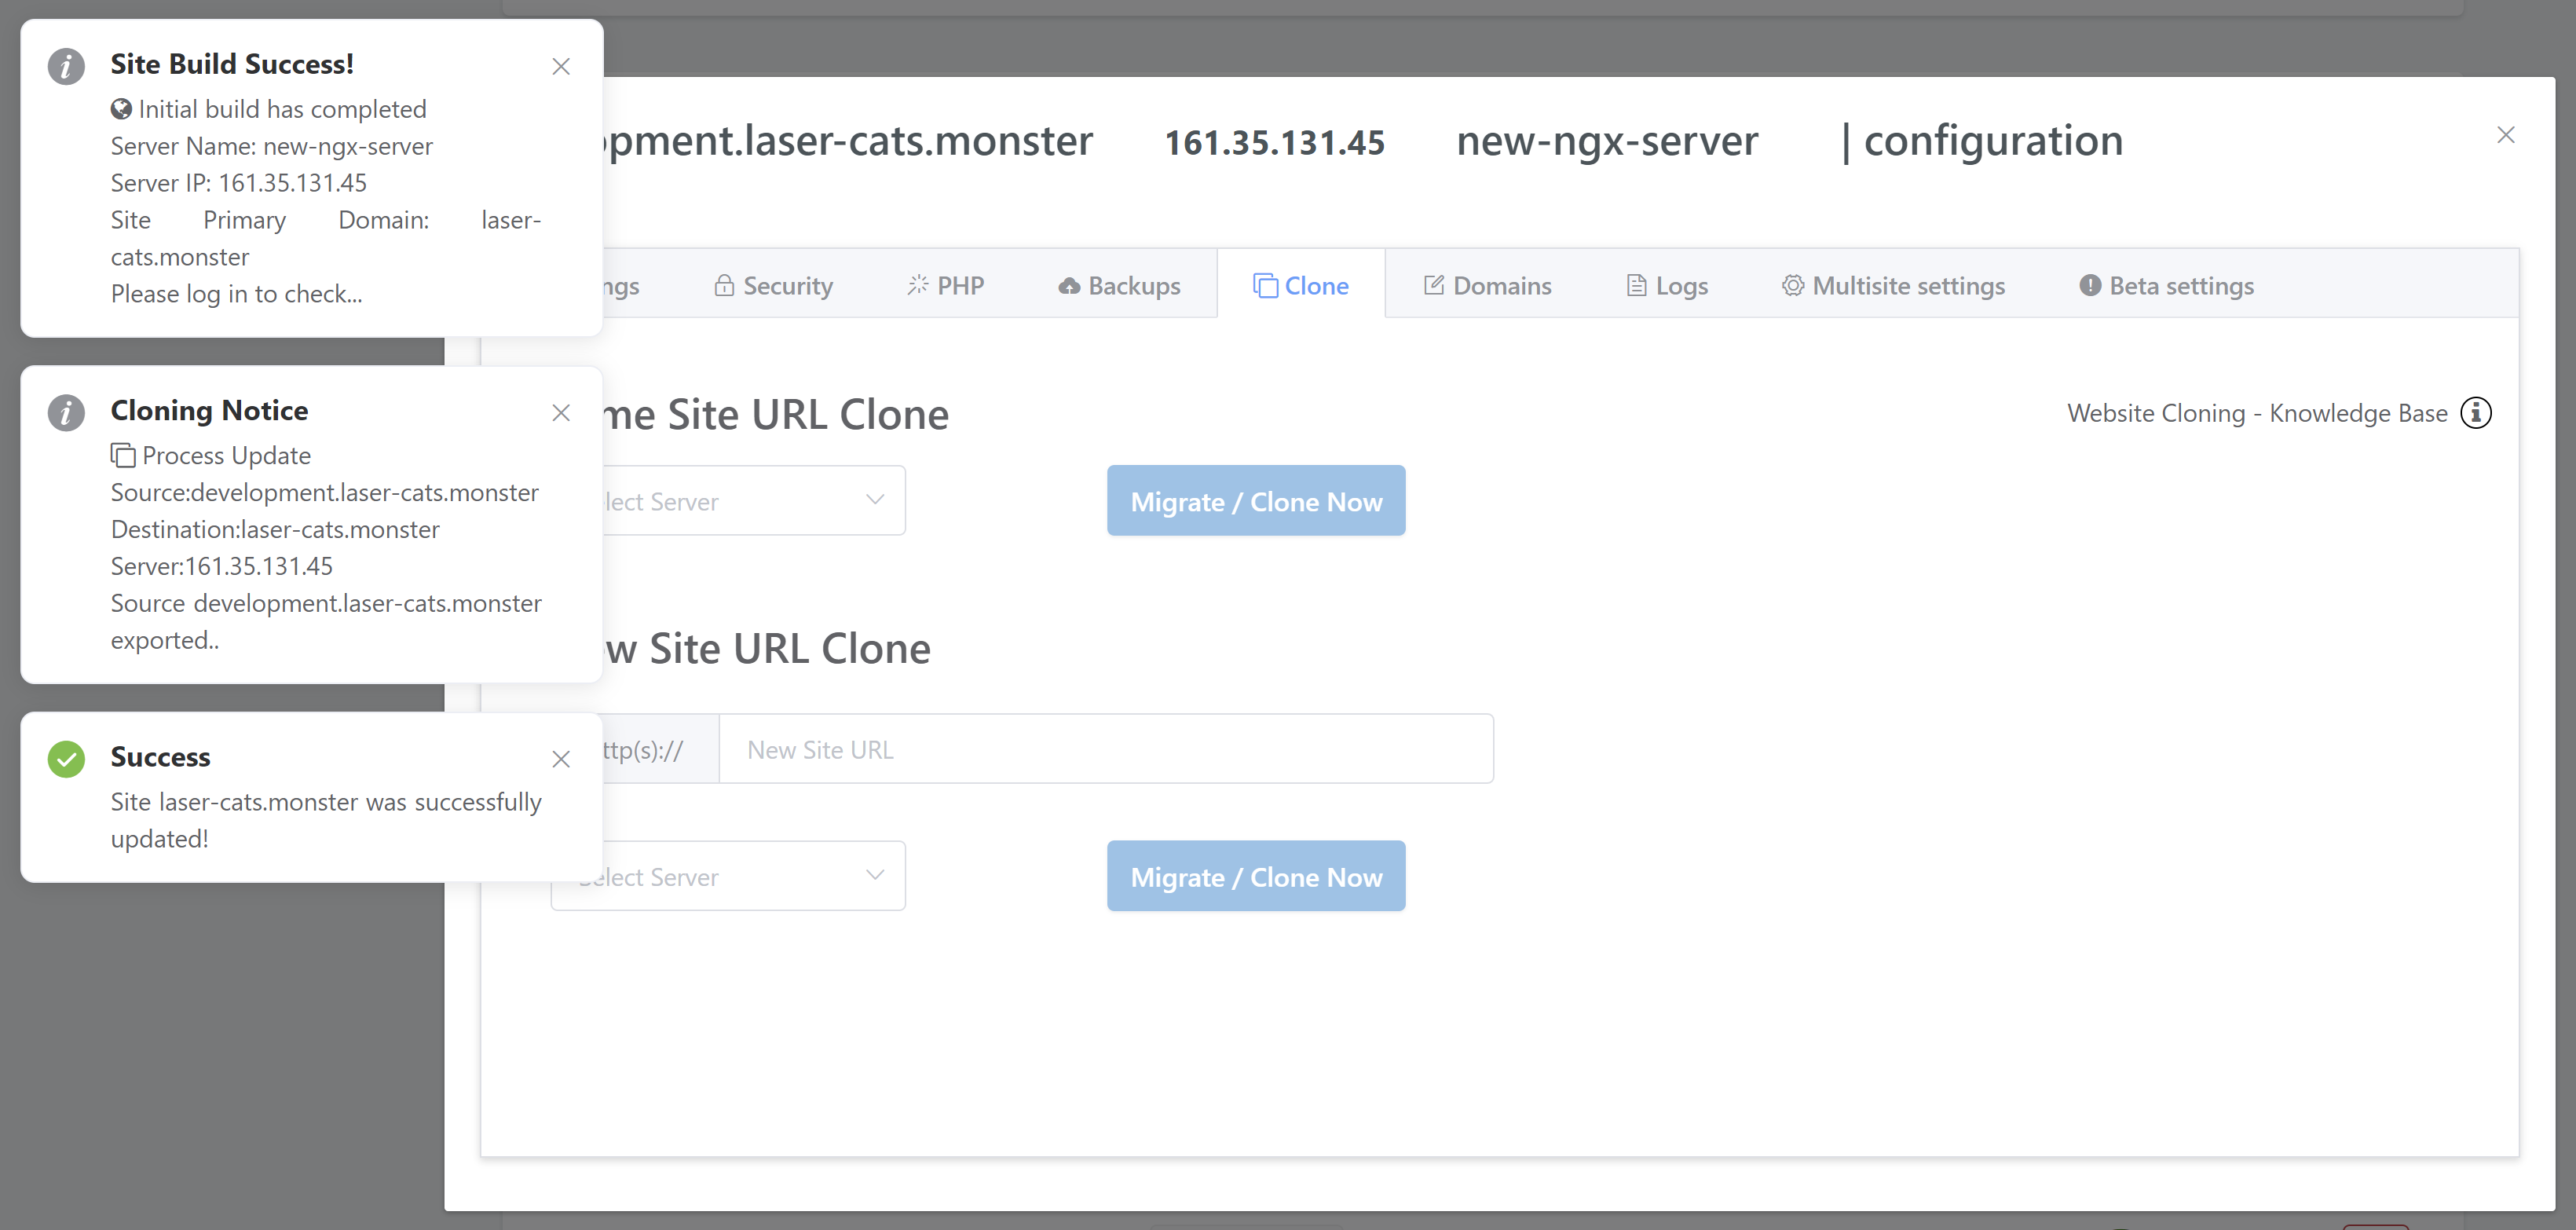The width and height of the screenshot is (2576, 1230).
Task: Click the edit icon on Domains tab
Action: (x=1433, y=286)
